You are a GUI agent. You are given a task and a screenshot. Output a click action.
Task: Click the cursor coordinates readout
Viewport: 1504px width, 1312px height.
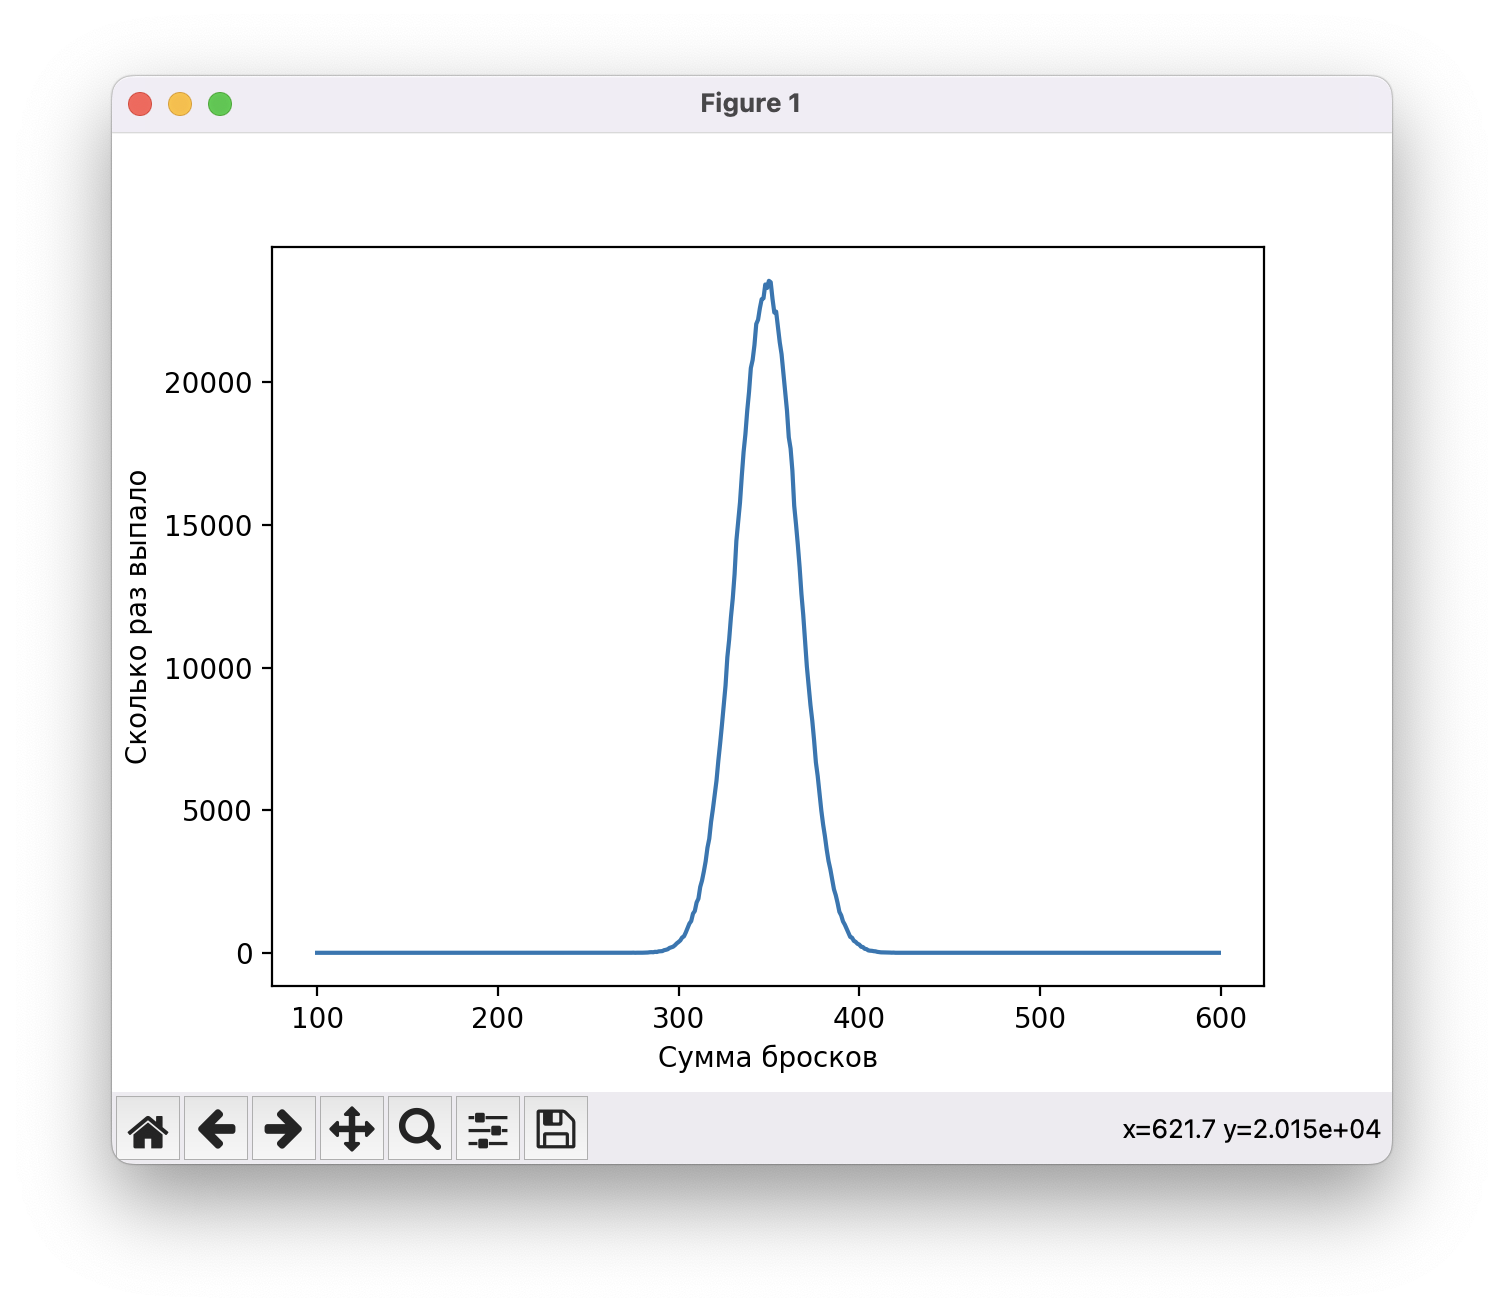pos(1251,1129)
